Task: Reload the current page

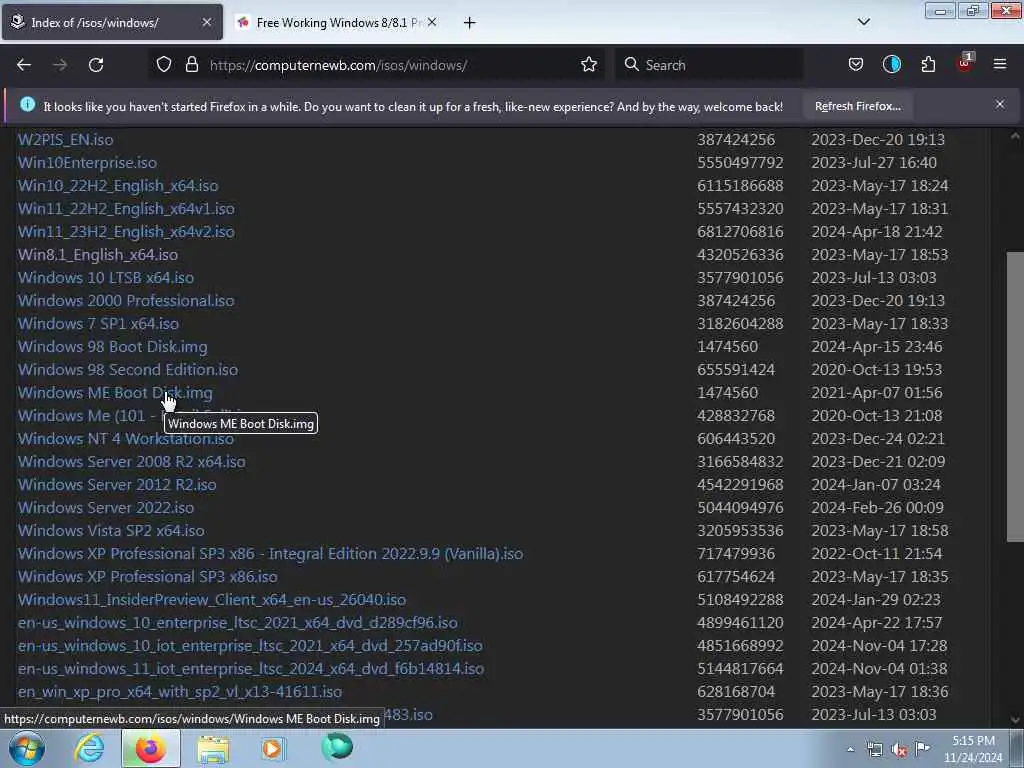Action: pos(96,65)
